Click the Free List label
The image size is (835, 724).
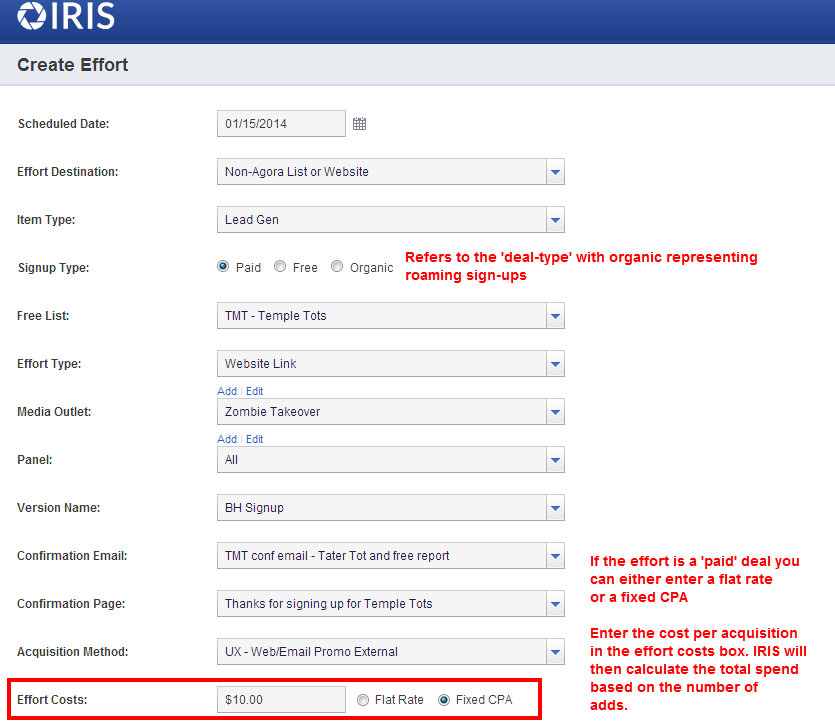coord(43,316)
